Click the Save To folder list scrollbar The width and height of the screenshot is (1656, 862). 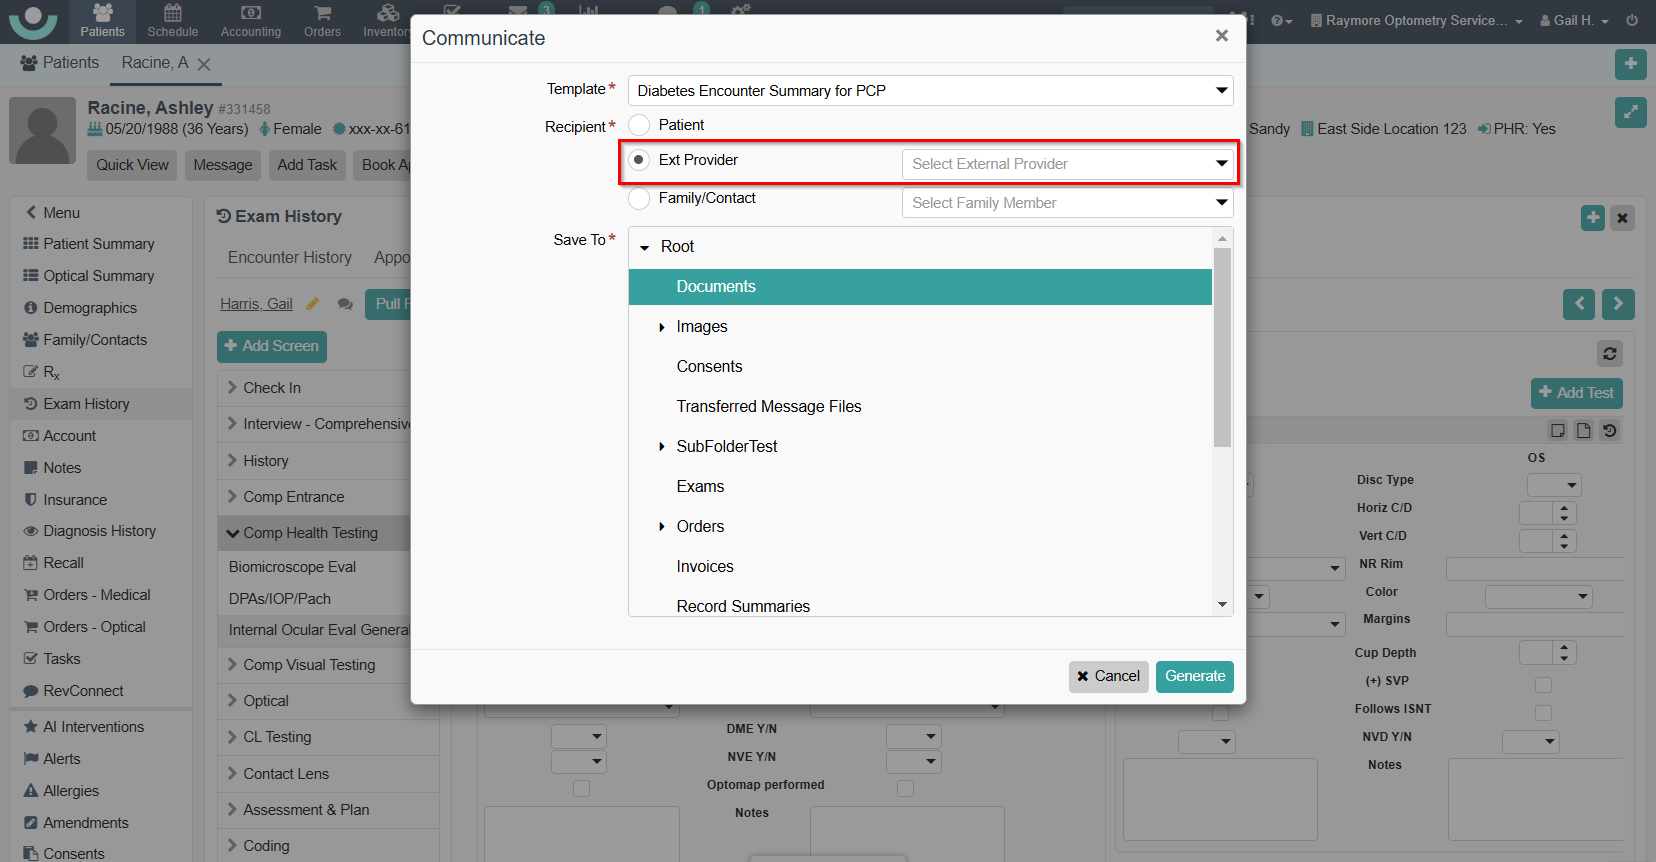[x=1221, y=348]
